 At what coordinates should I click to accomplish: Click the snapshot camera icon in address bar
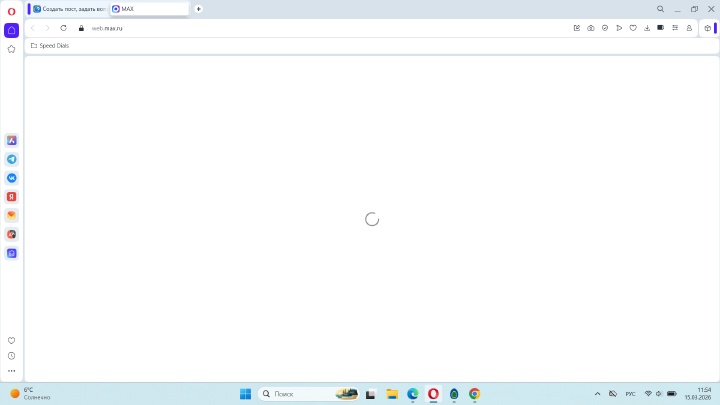pos(590,28)
